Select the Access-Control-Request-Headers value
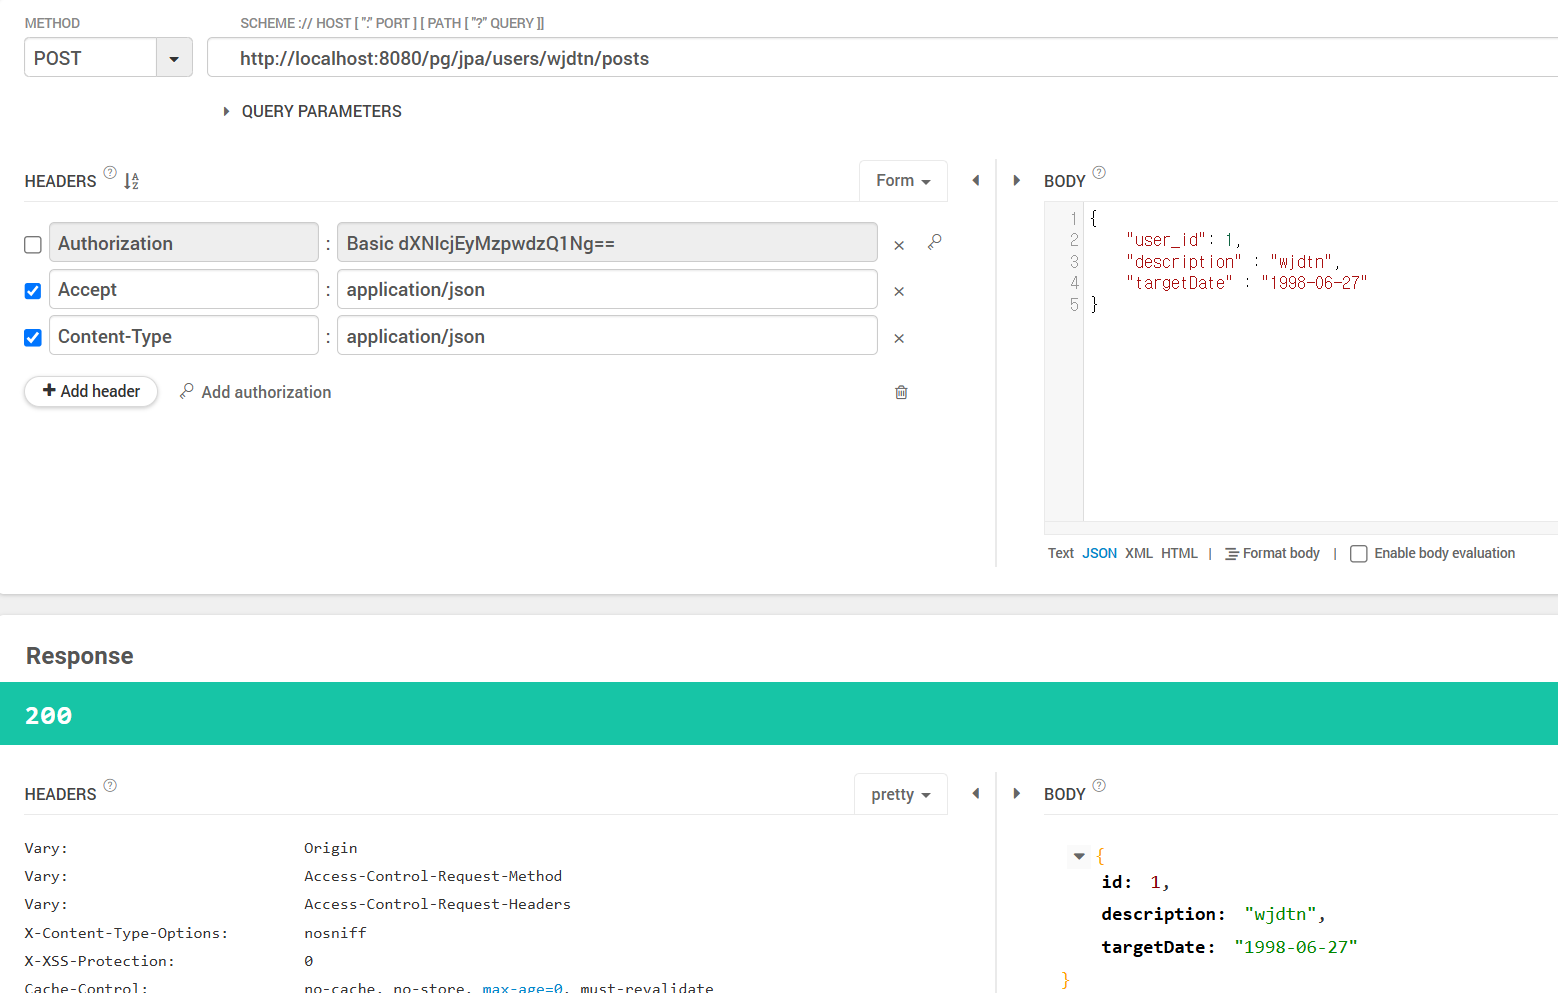 coord(437,904)
